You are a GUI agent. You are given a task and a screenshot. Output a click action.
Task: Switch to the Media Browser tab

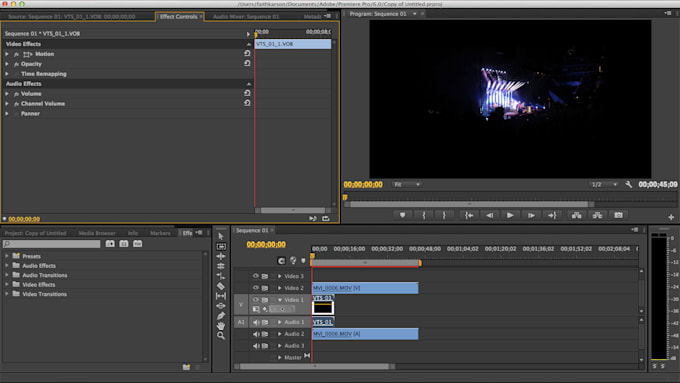[97, 233]
